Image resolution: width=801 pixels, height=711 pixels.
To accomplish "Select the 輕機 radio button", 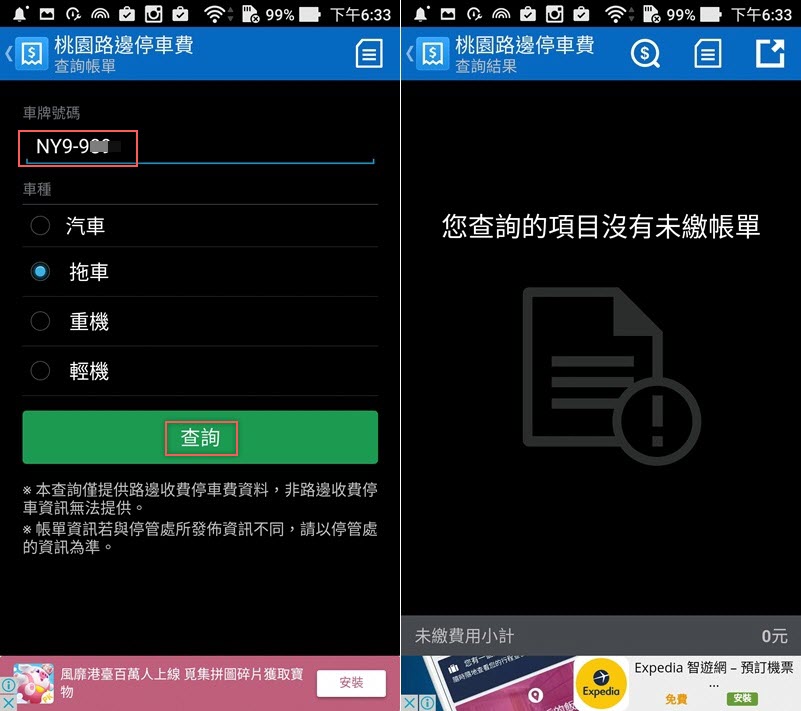I will point(40,371).
